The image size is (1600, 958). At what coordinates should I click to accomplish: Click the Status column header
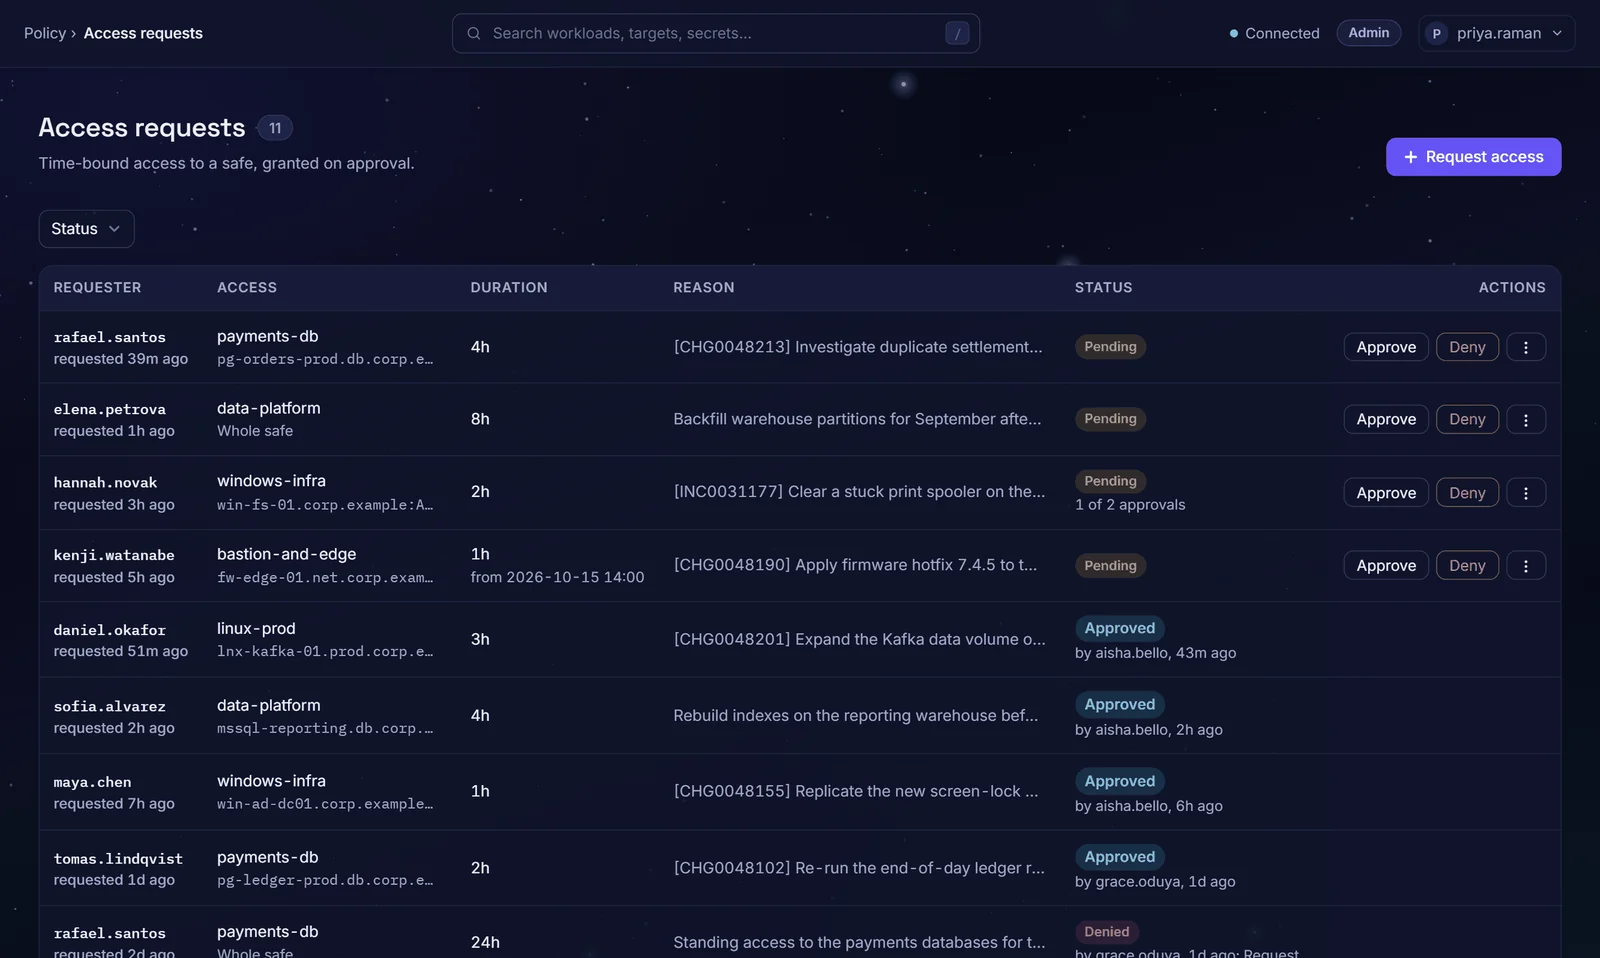[1104, 287]
